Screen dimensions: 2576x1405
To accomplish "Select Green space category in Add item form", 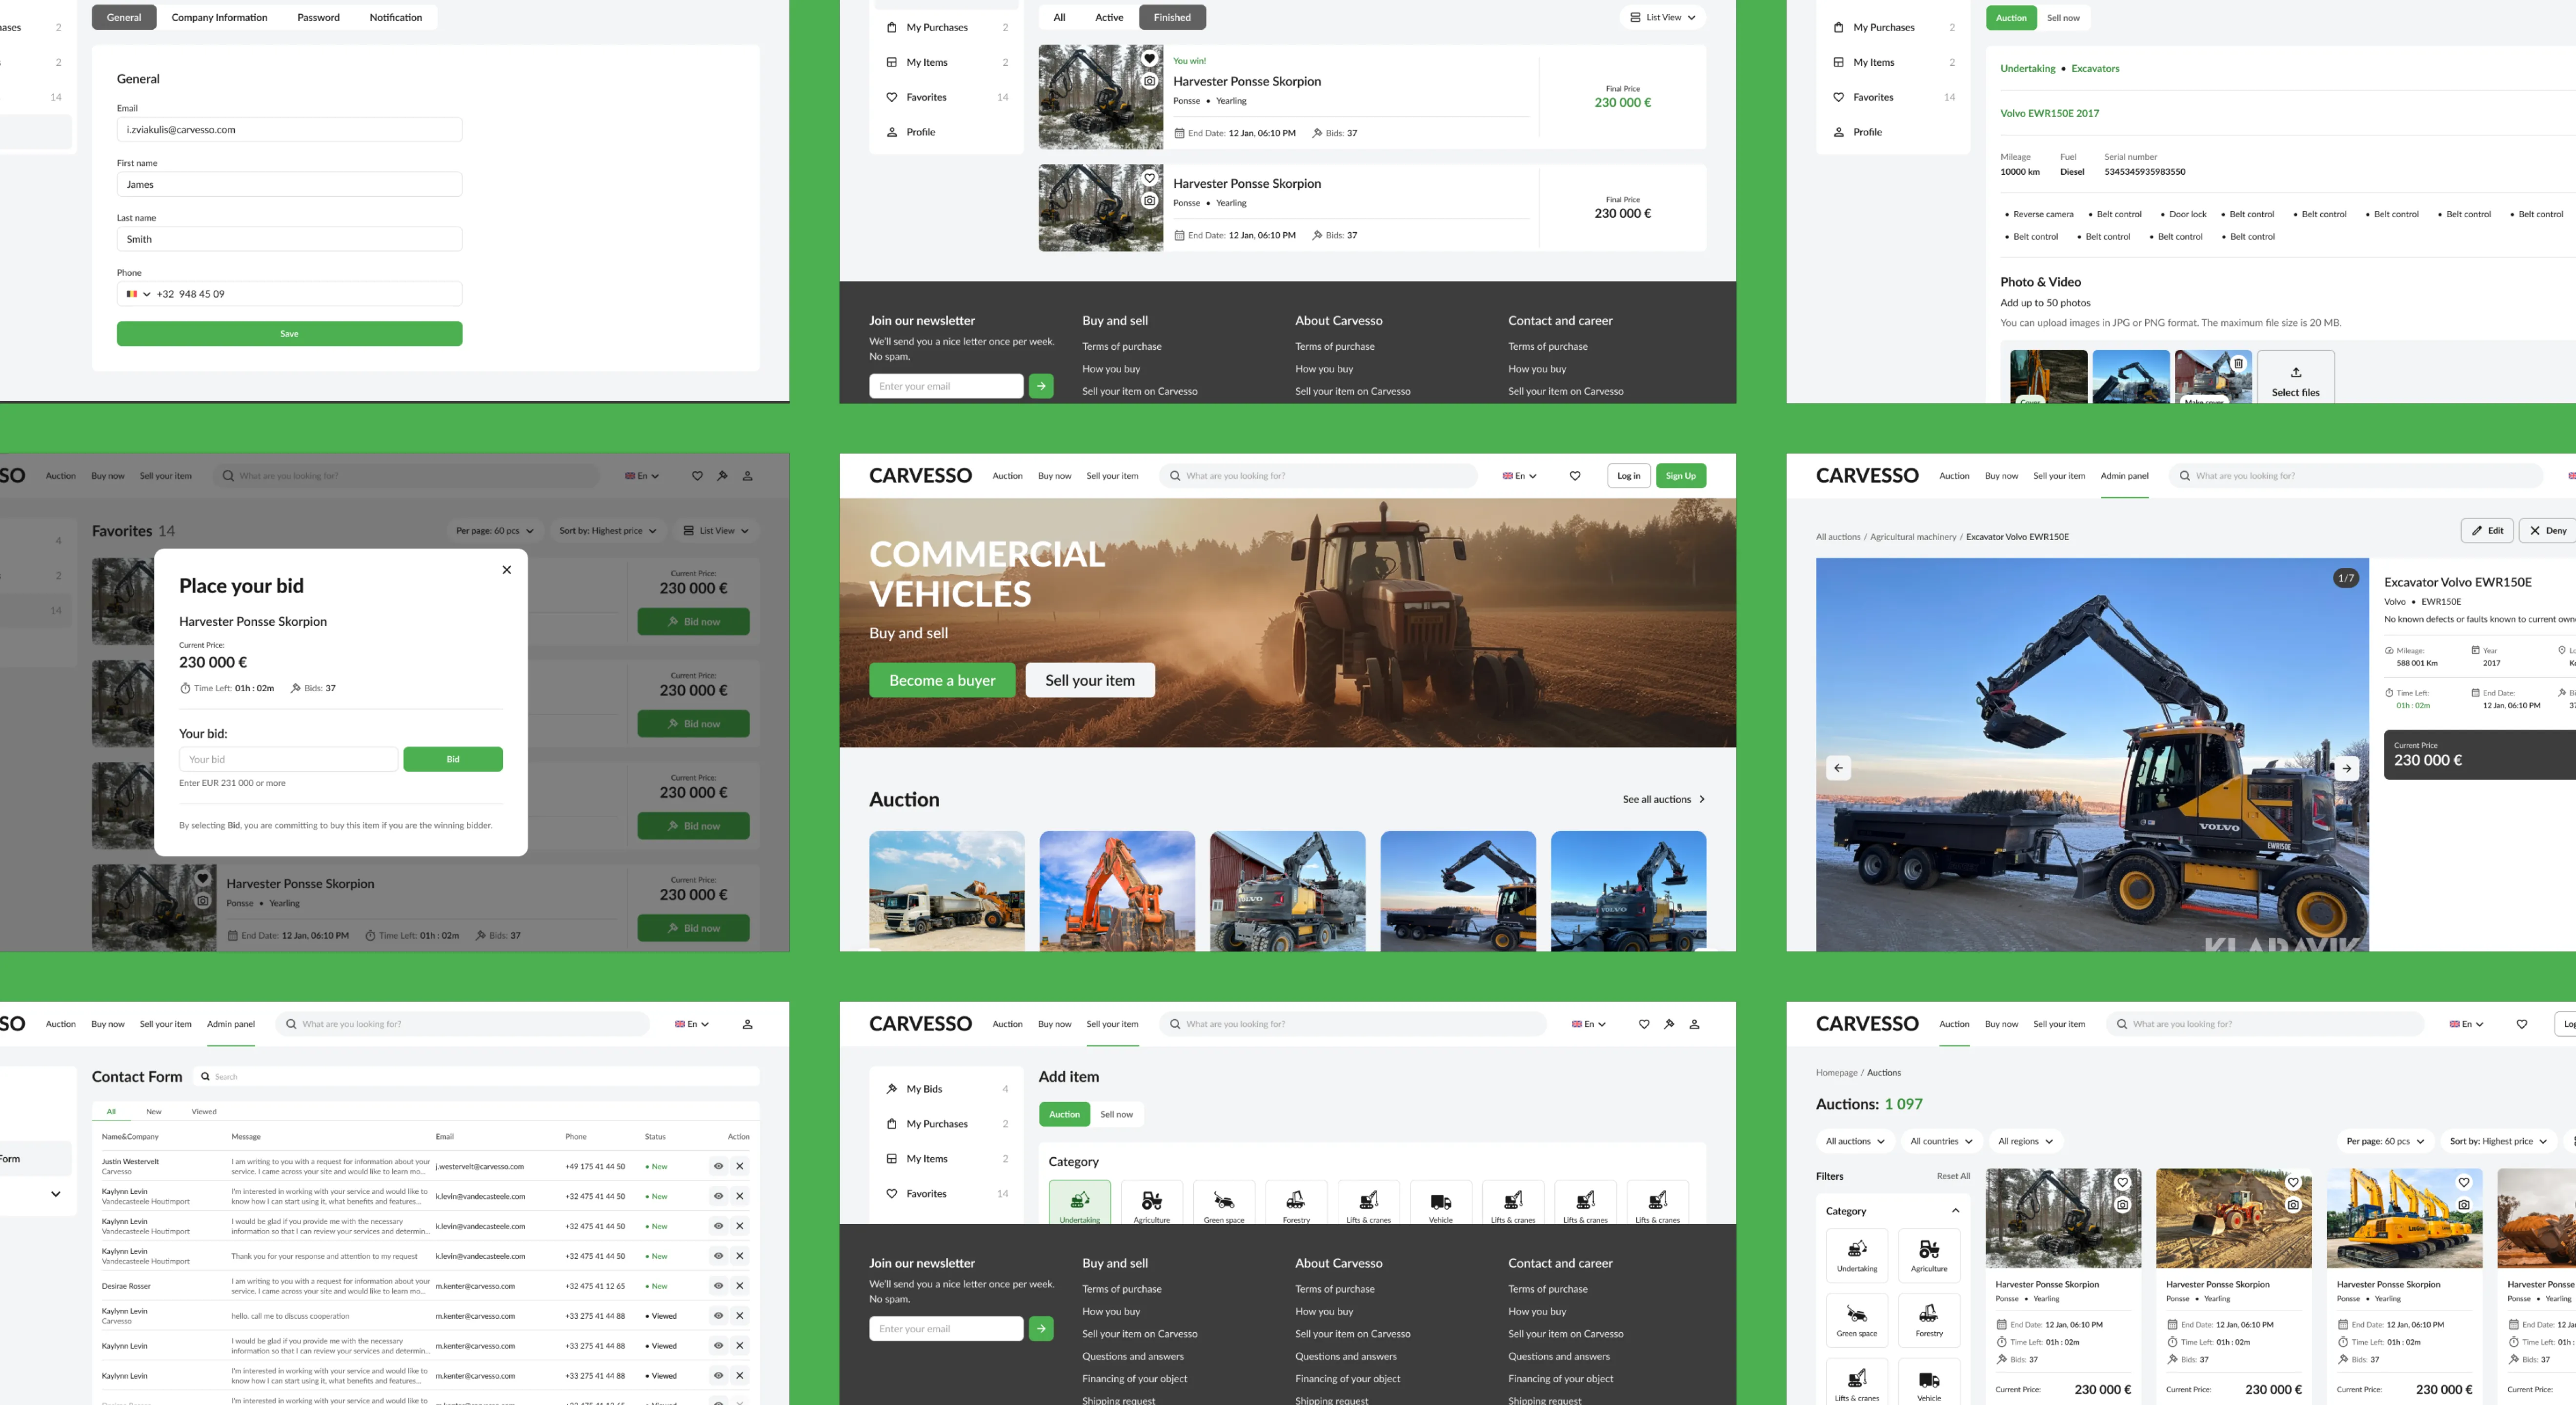I will (1224, 1203).
